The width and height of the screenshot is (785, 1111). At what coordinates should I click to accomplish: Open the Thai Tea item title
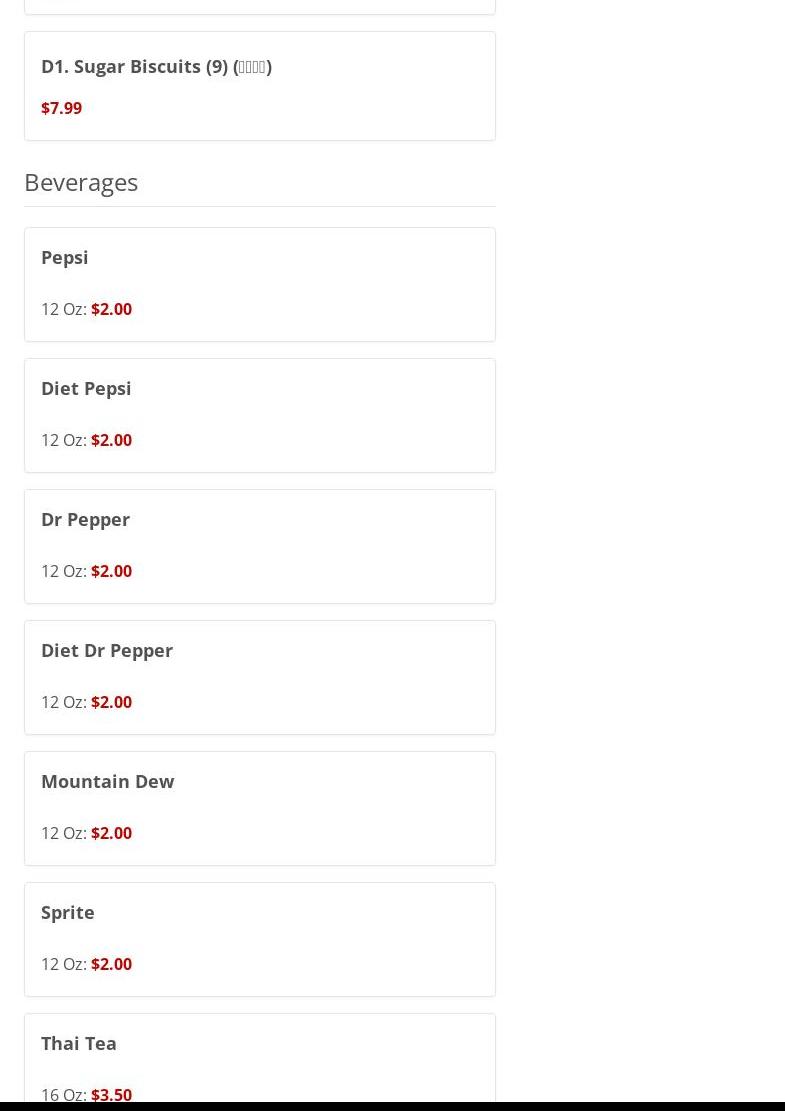point(79,1043)
